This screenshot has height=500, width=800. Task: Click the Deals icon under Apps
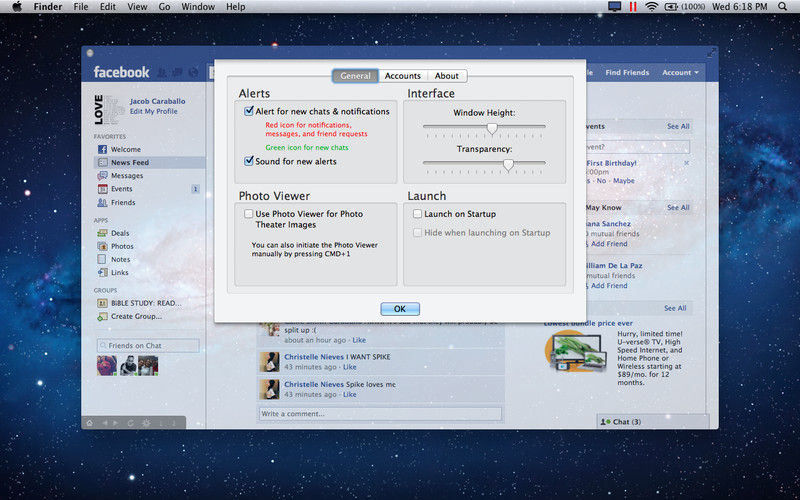click(x=102, y=233)
